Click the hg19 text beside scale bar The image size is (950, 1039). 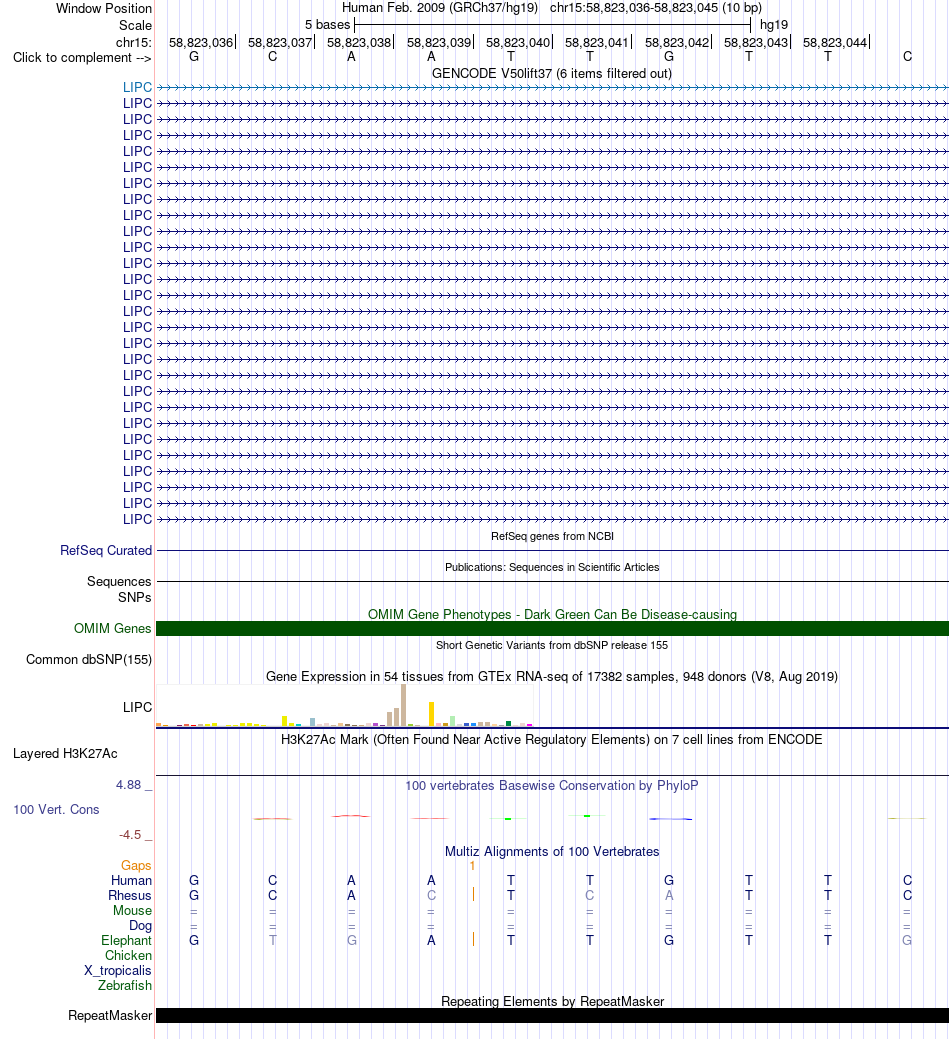774,25
